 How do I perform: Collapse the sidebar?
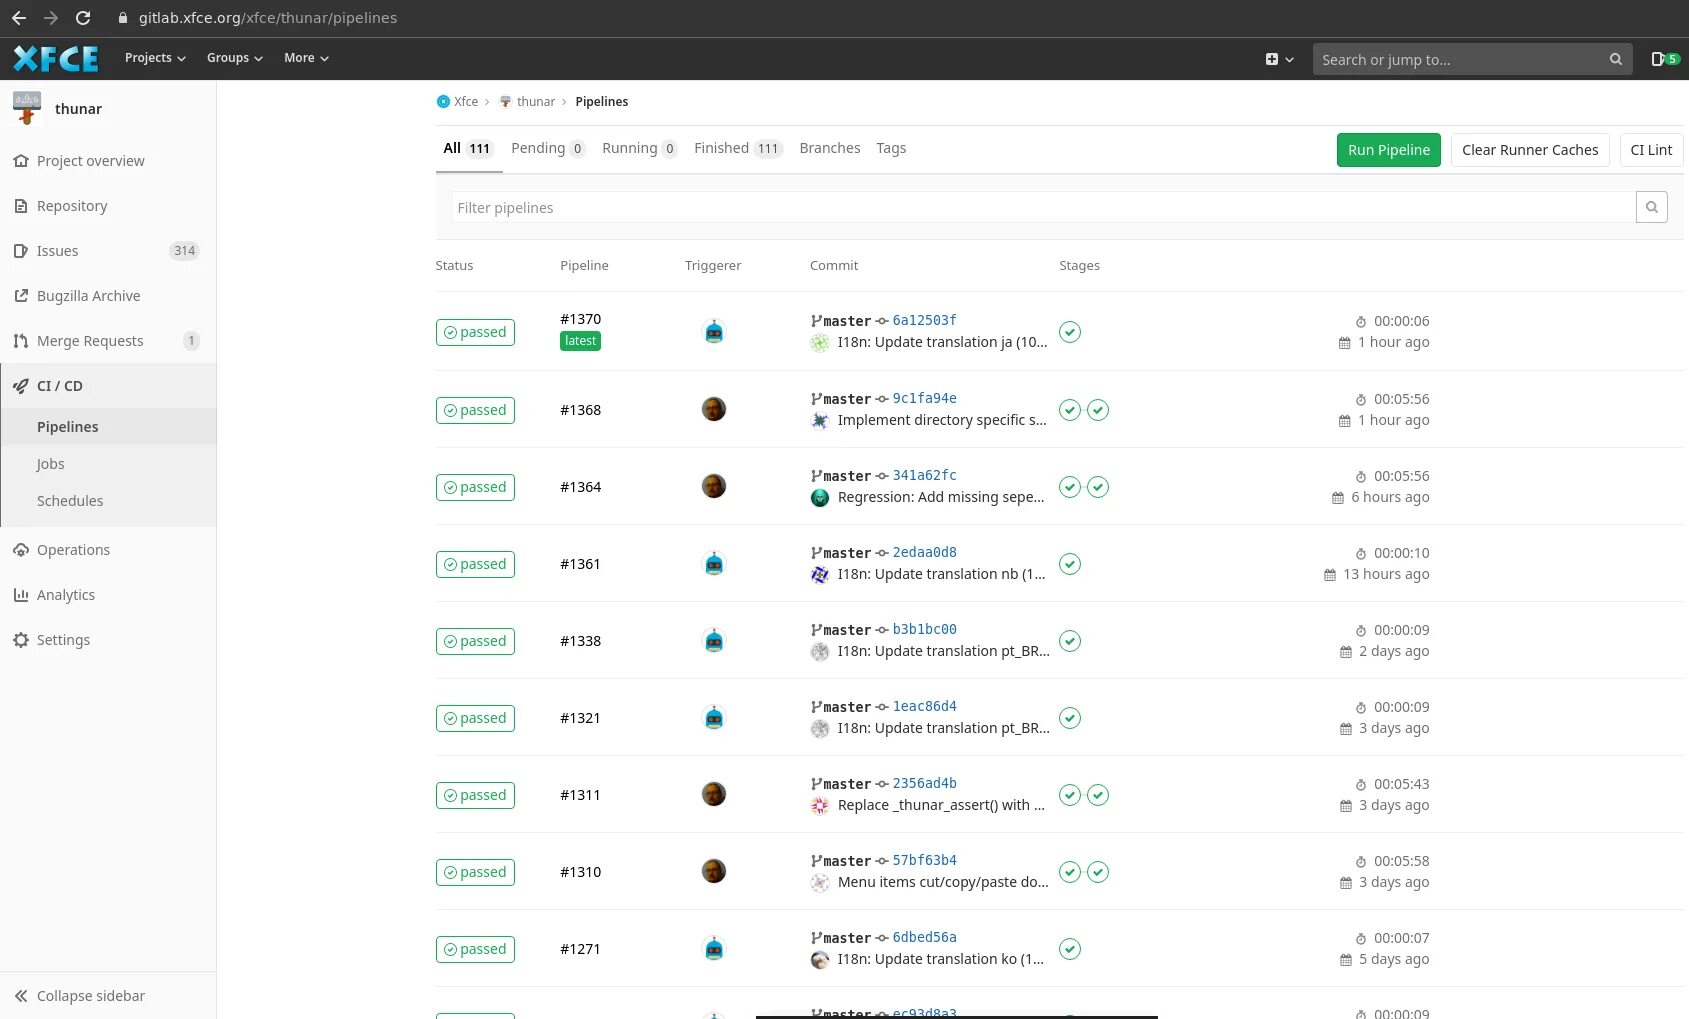(x=80, y=996)
